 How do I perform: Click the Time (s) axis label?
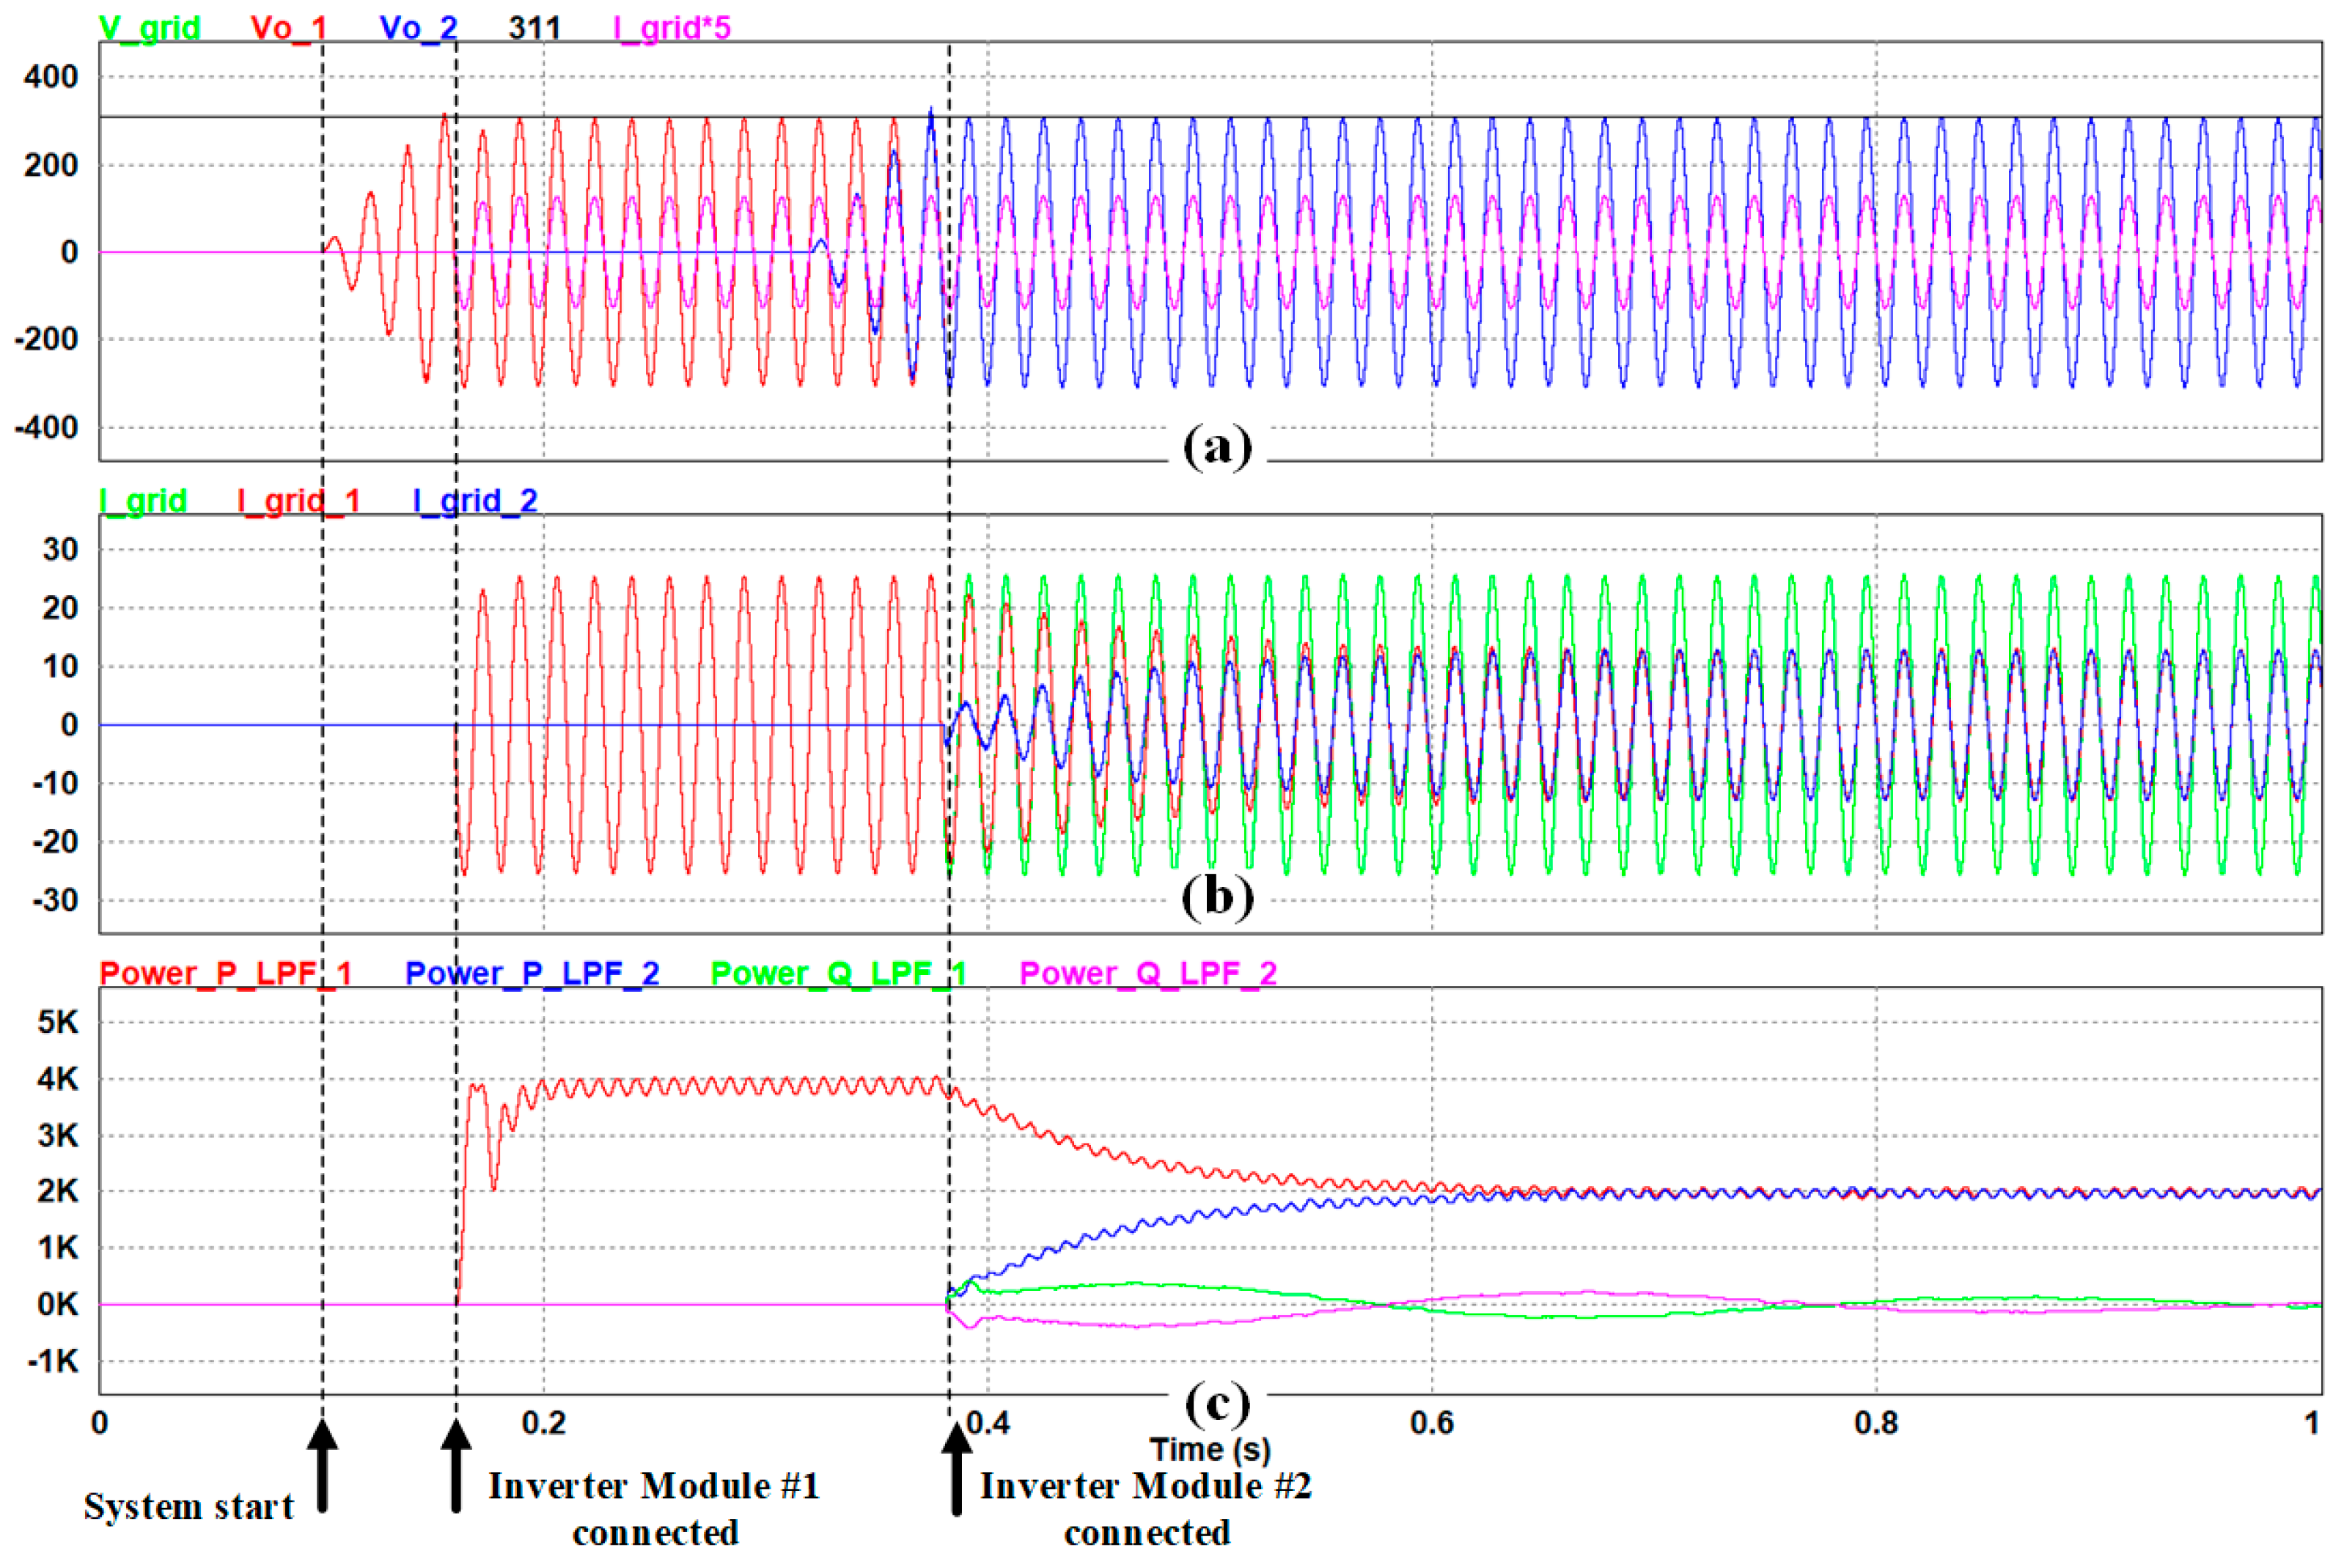[1210, 1449]
